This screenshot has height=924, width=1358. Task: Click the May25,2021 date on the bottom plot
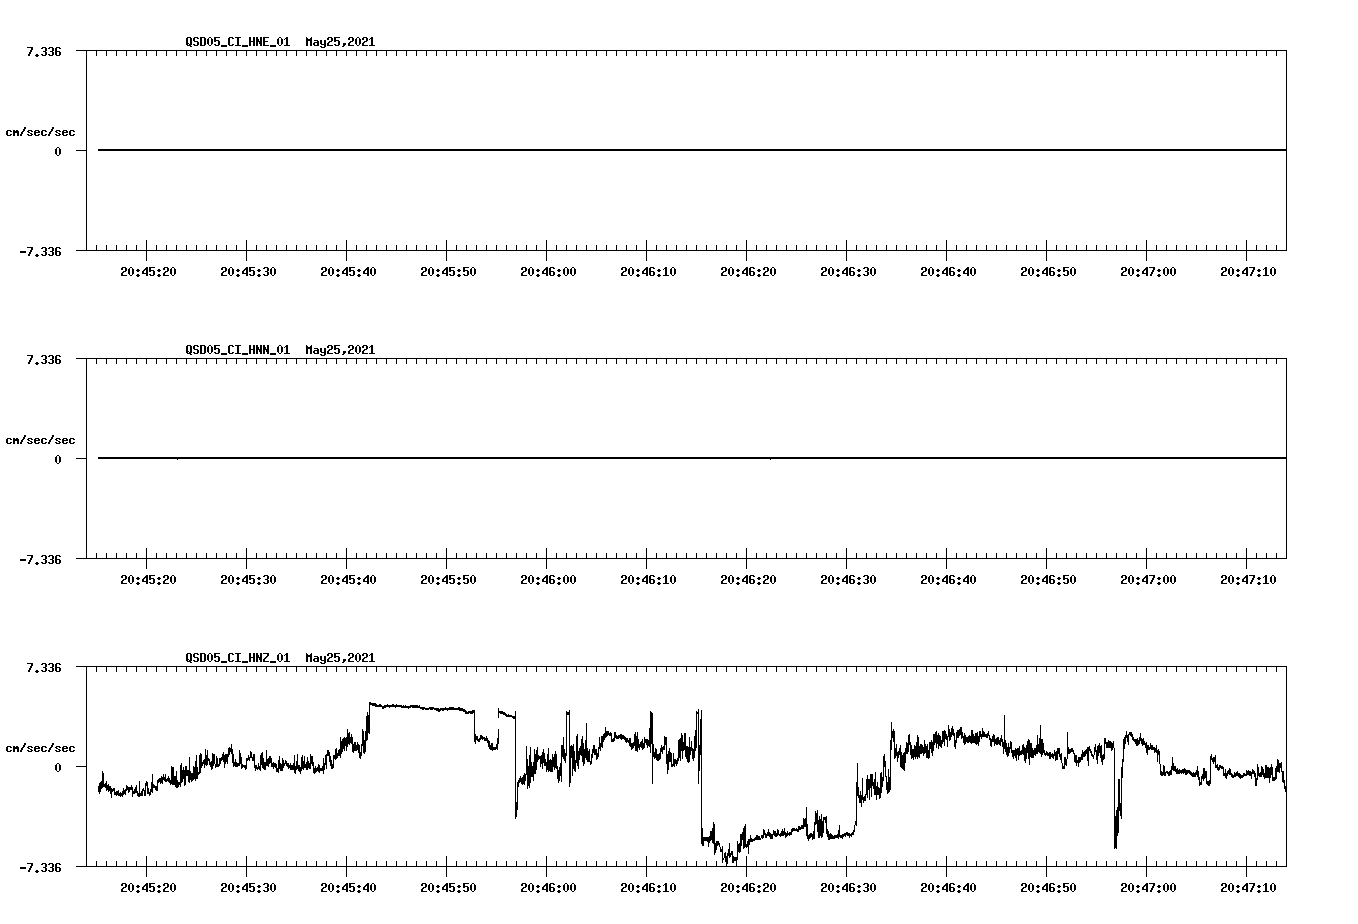point(339,658)
